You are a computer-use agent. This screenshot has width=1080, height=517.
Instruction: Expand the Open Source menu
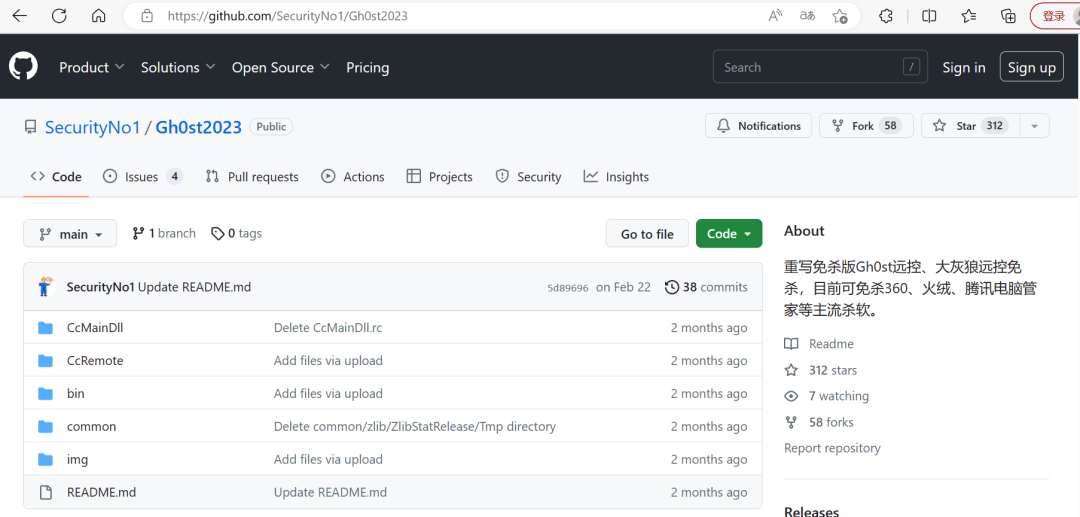pos(280,67)
